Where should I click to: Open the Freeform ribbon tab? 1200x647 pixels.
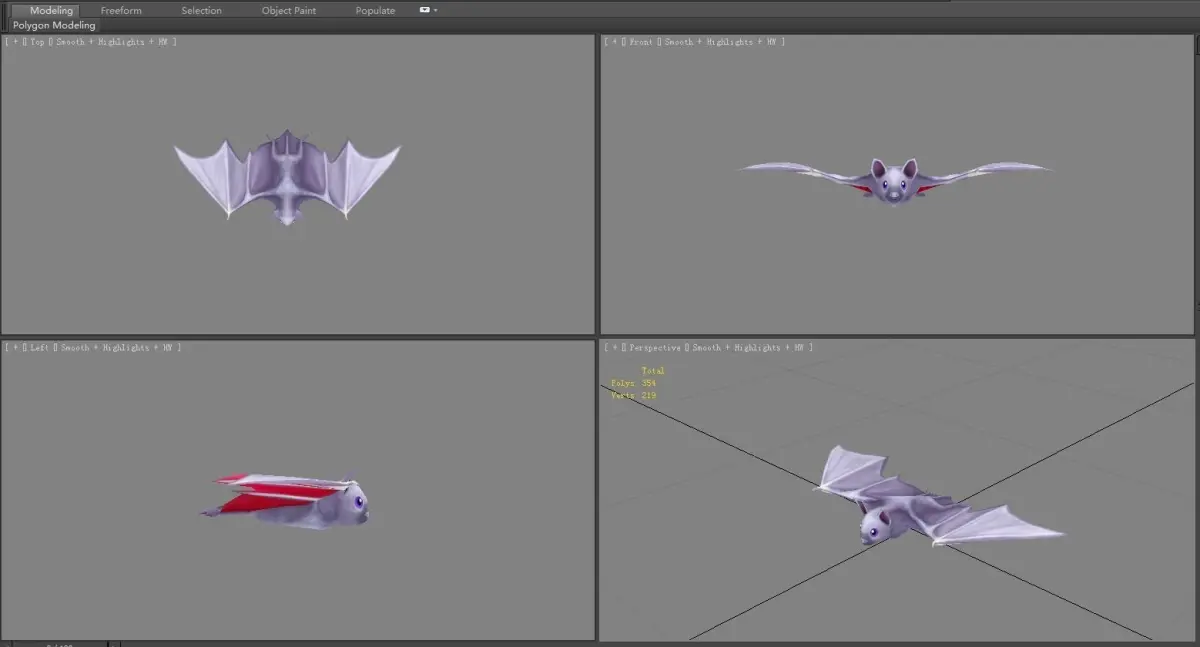[x=121, y=10]
